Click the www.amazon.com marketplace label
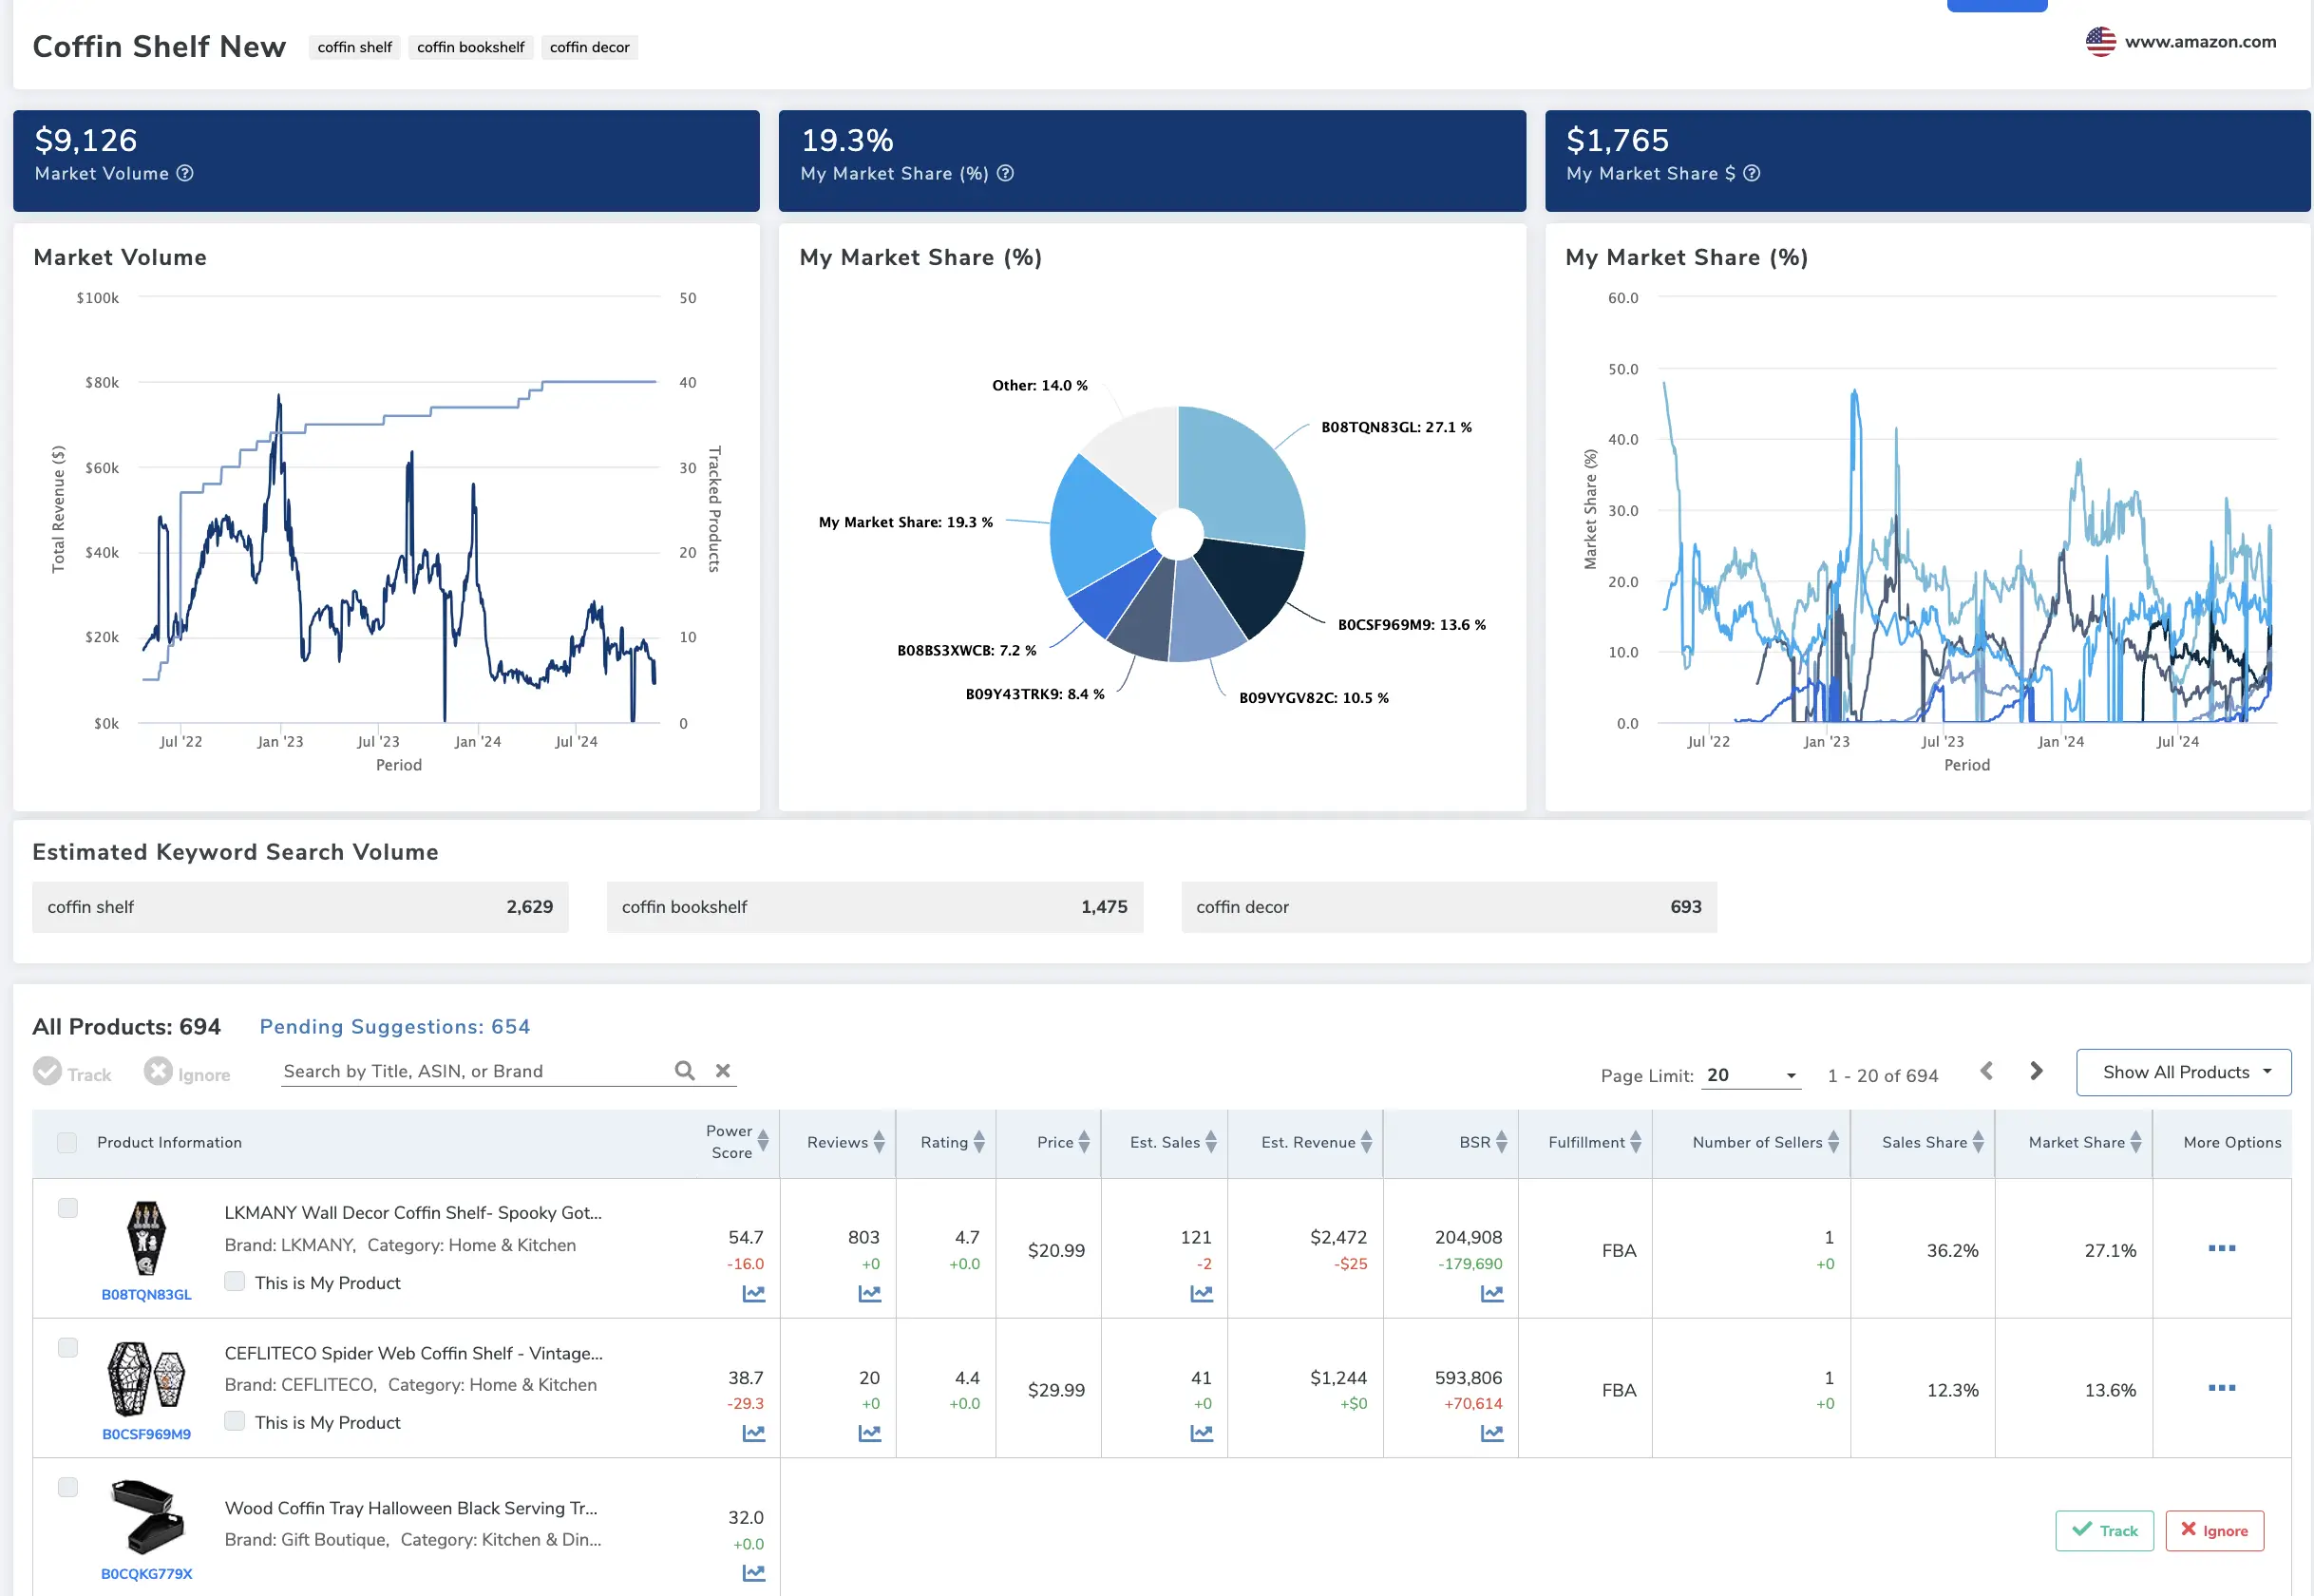This screenshot has height=1596, width=2314. pyautogui.click(x=2200, y=42)
